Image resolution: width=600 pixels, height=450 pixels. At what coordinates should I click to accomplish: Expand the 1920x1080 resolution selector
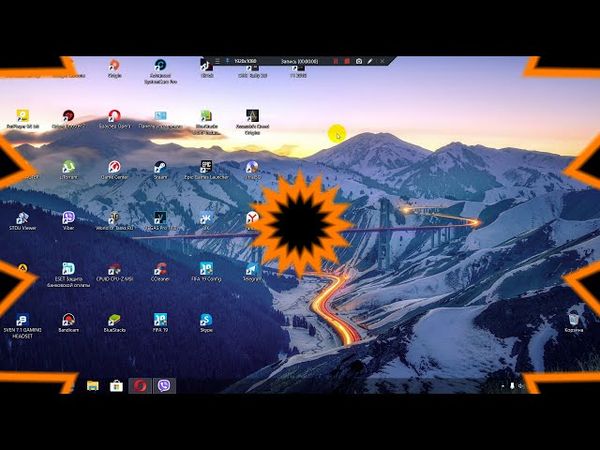[247, 62]
